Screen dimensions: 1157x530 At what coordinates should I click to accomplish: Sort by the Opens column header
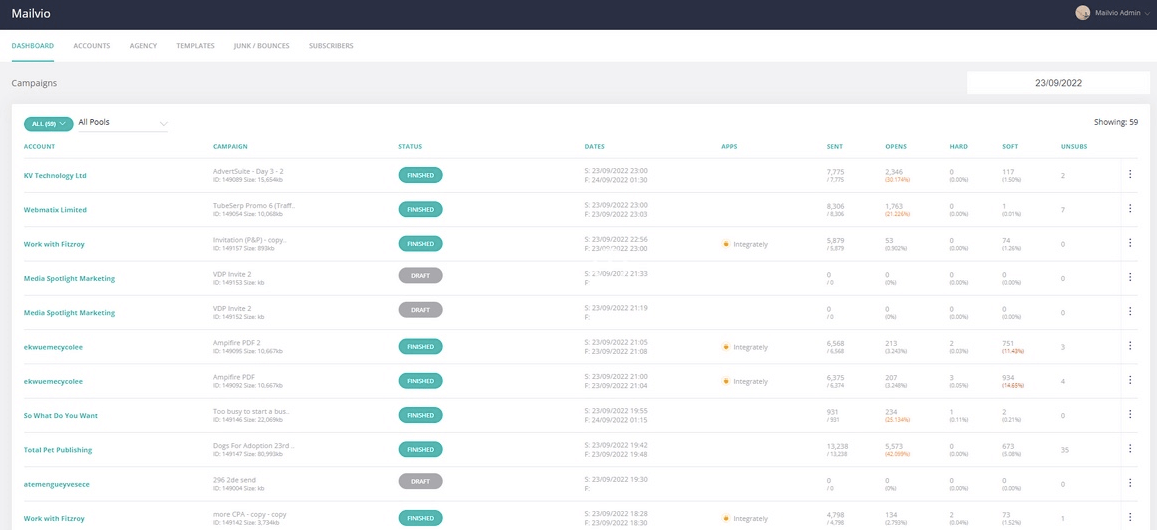(x=896, y=147)
